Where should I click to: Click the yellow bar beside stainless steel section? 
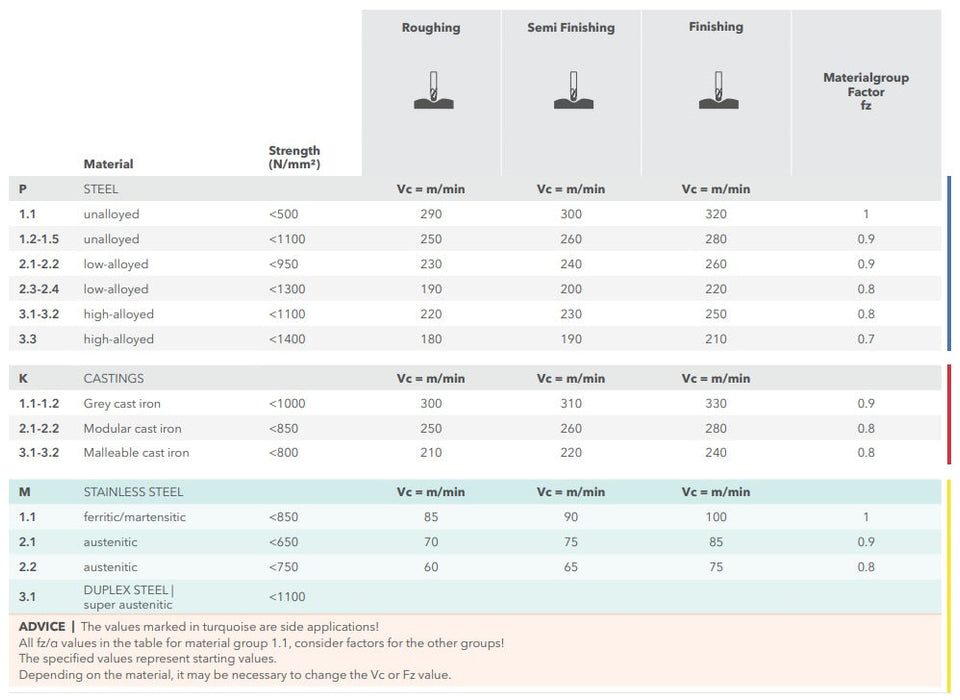948,585
